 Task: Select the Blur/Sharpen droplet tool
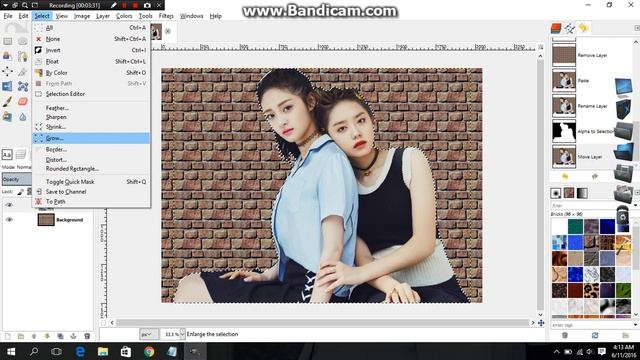coord(22,117)
